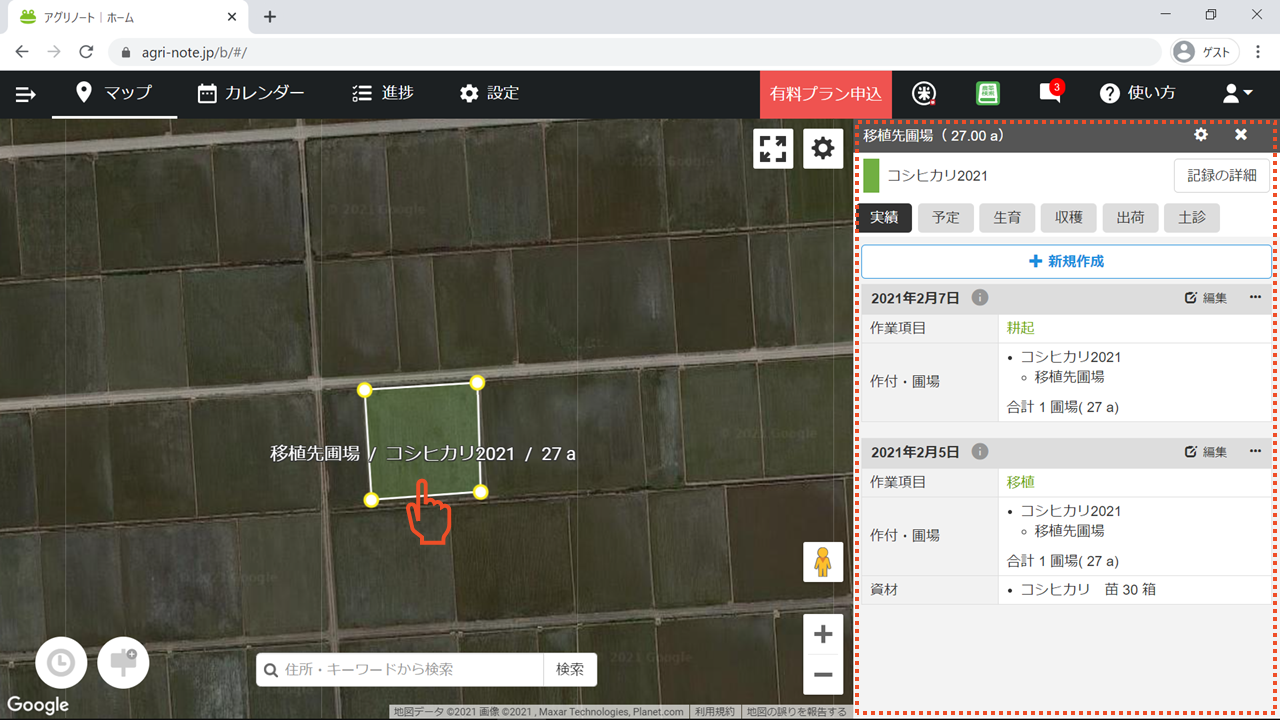Close the 移植先圃場 panel

tap(1241, 135)
